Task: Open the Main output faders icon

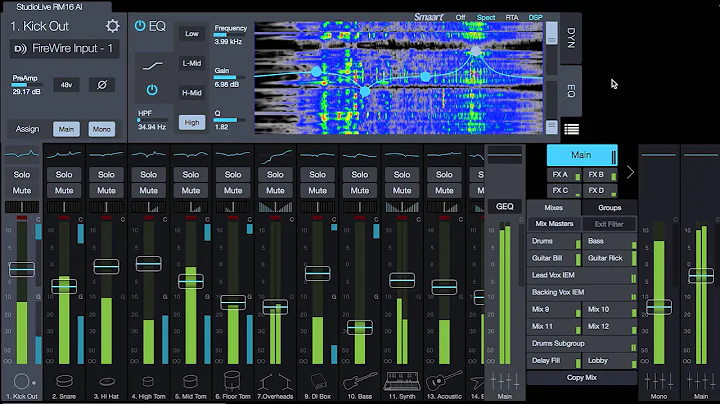Action: pos(505,381)
